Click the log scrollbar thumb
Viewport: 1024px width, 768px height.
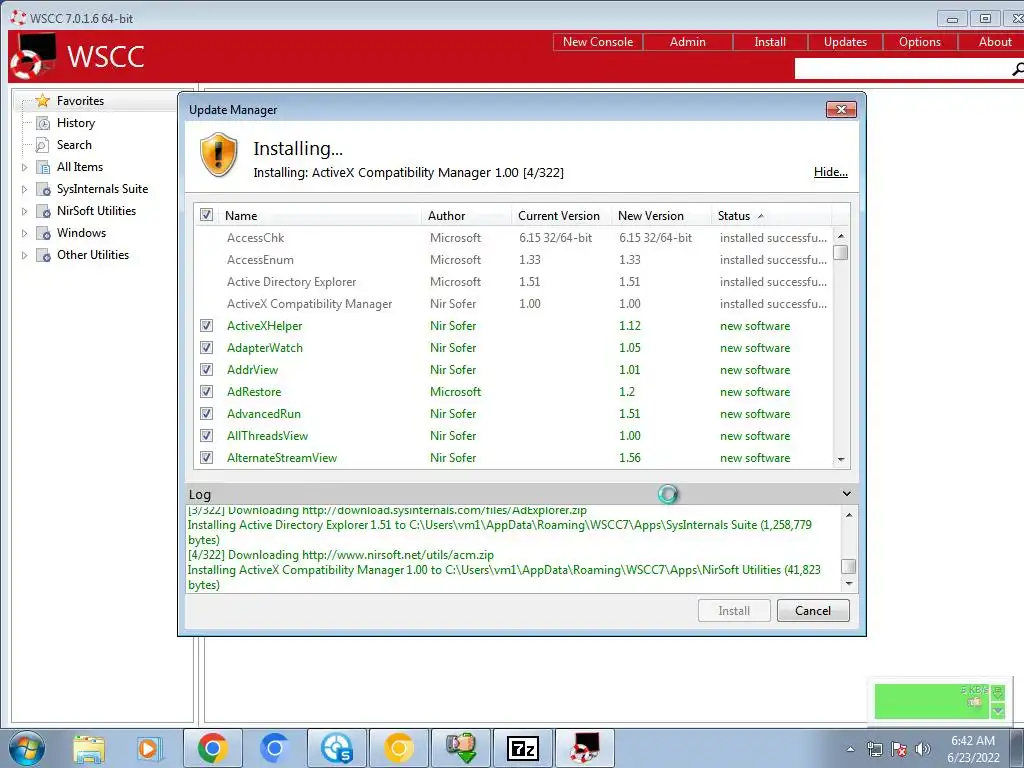pos(848,566)
